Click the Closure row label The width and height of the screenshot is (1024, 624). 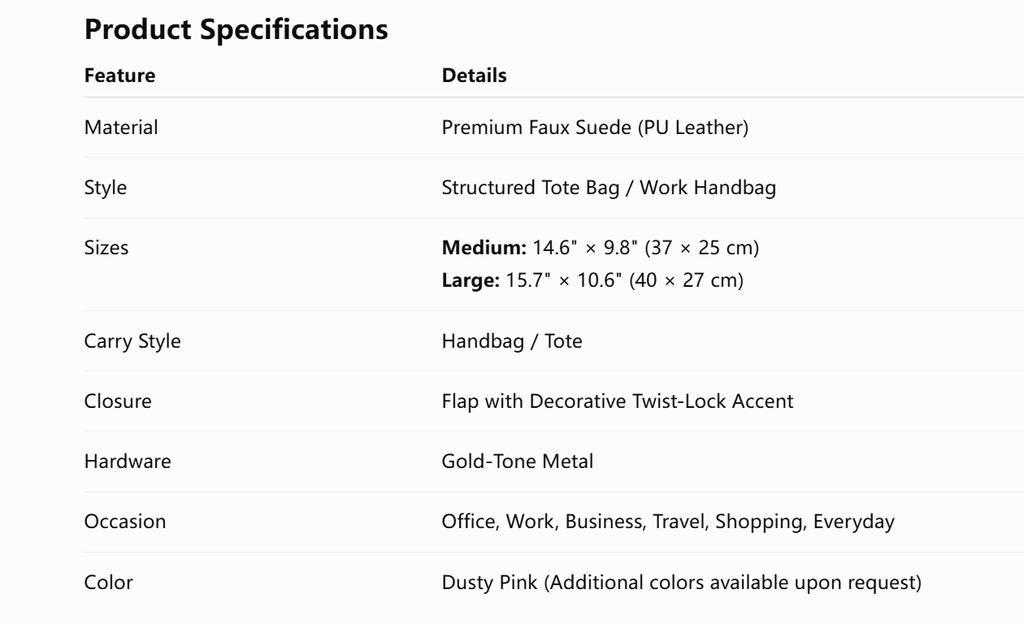[118, 401]
